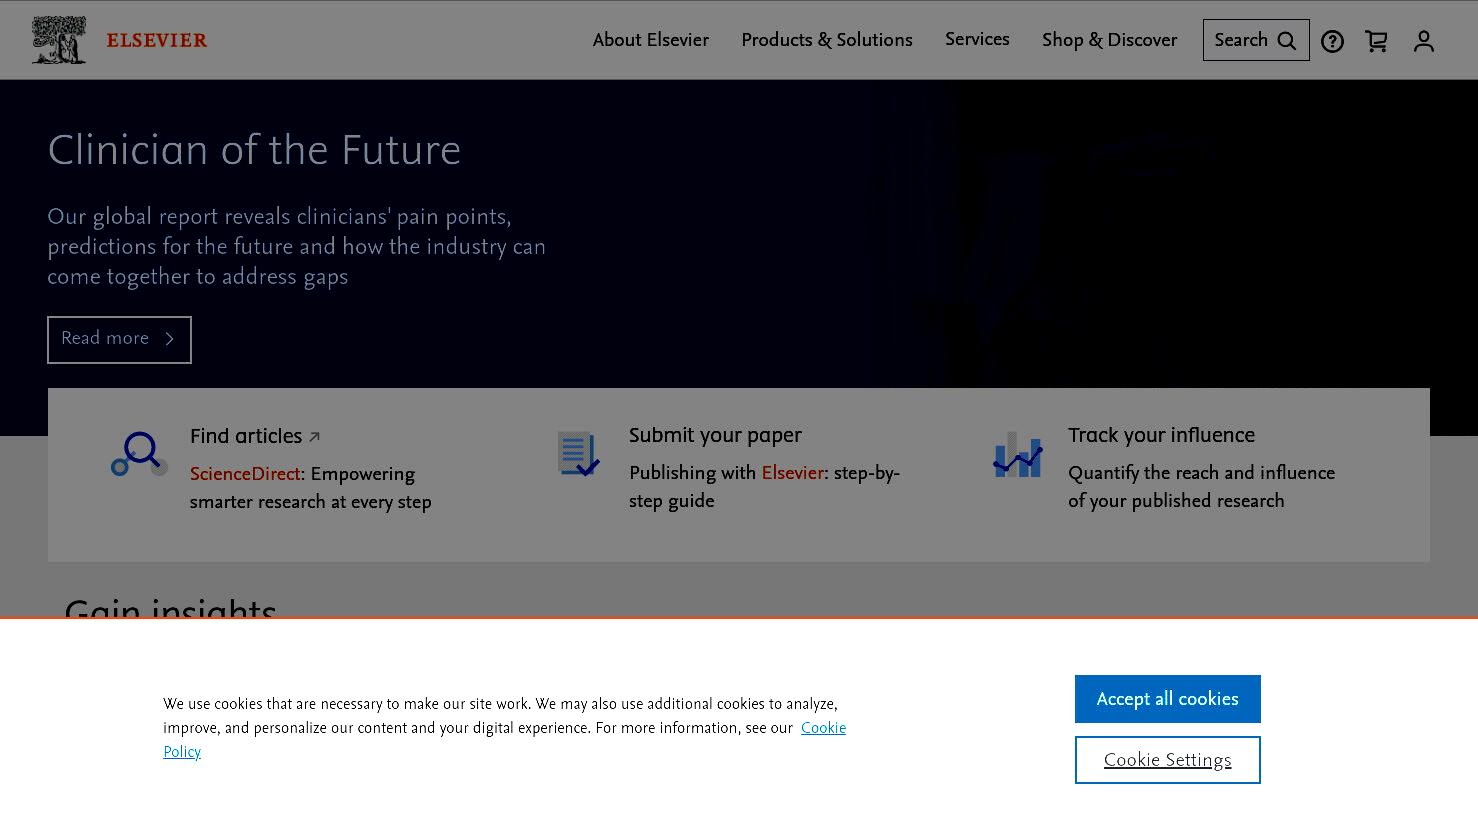Follow the ScienceDirect link
Image resolution: width=1478 pixels, height=837 pixels.
point(245,474)
